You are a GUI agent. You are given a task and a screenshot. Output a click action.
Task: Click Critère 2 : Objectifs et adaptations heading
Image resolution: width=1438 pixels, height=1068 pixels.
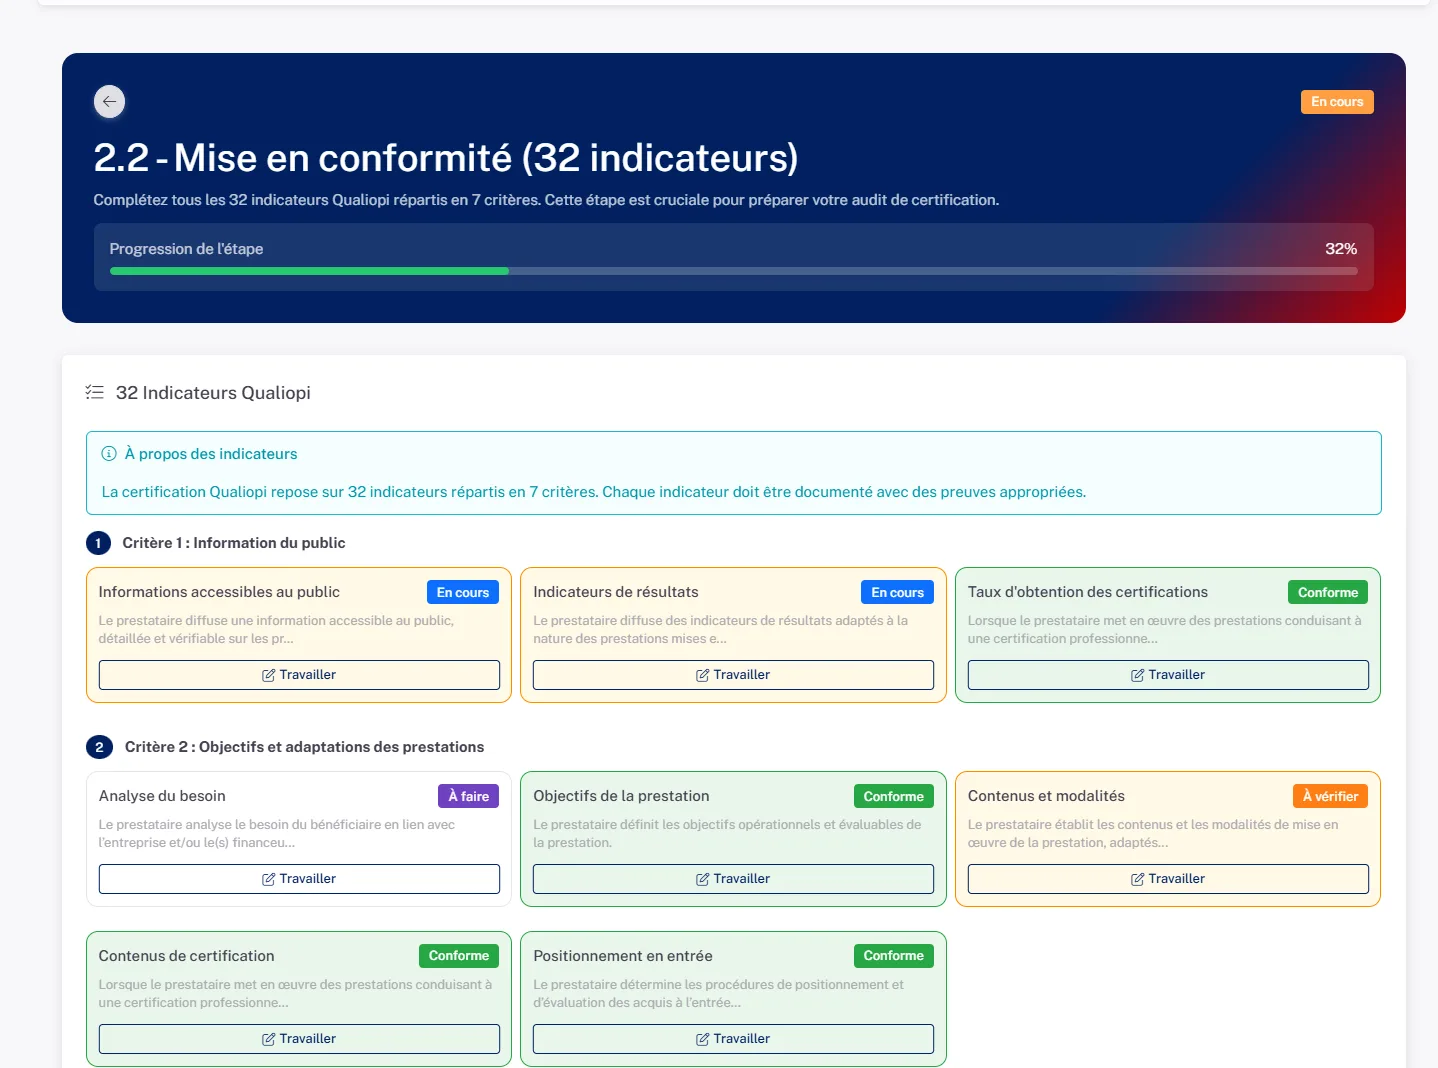click(x=304, y=747)
